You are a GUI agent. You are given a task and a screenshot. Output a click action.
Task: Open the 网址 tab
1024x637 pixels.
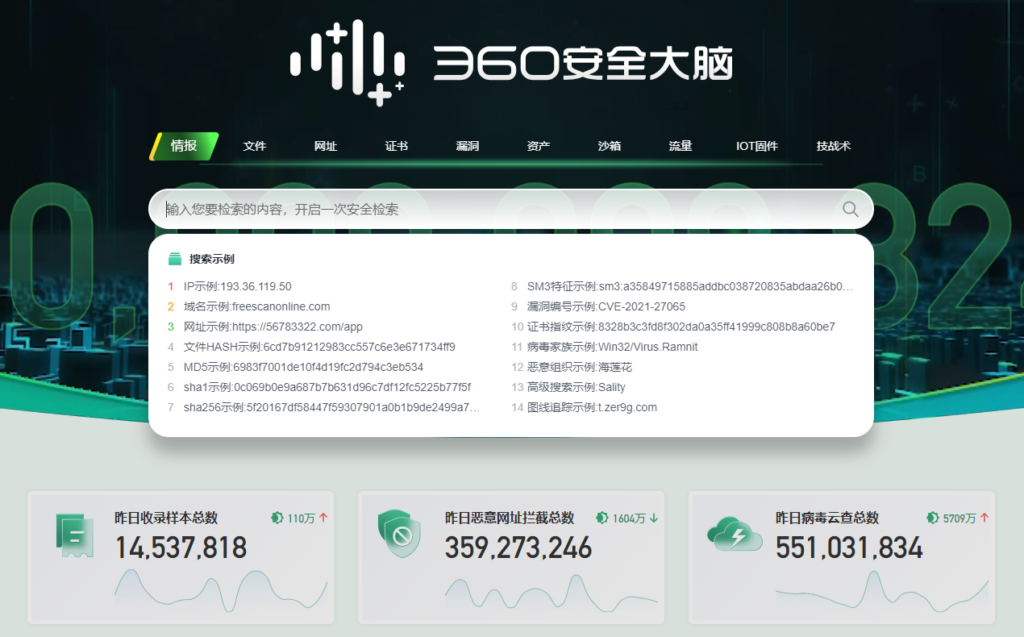[325, 145]
